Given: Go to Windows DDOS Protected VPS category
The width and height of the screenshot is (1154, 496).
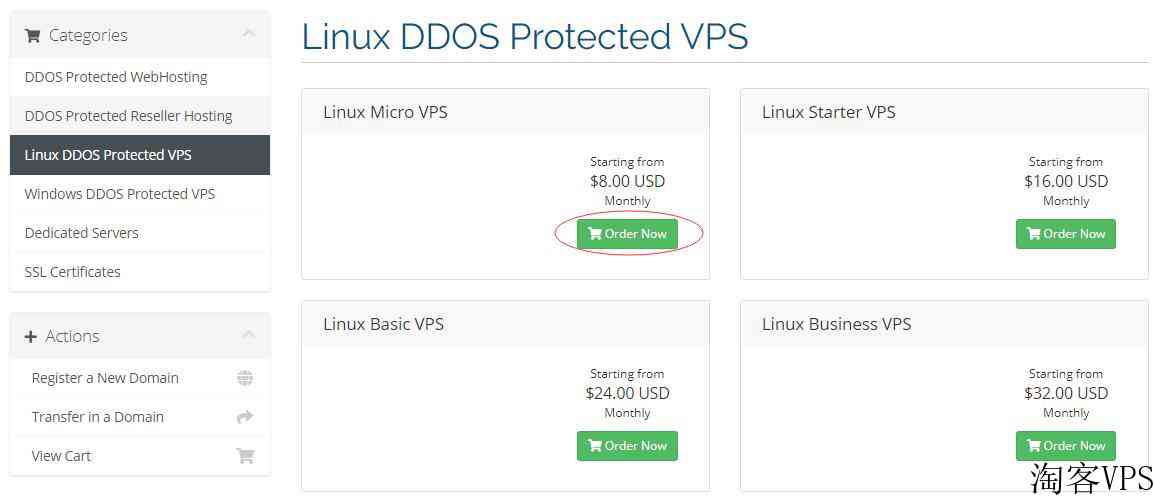Looking at the screenshot, I should (140, 194).
